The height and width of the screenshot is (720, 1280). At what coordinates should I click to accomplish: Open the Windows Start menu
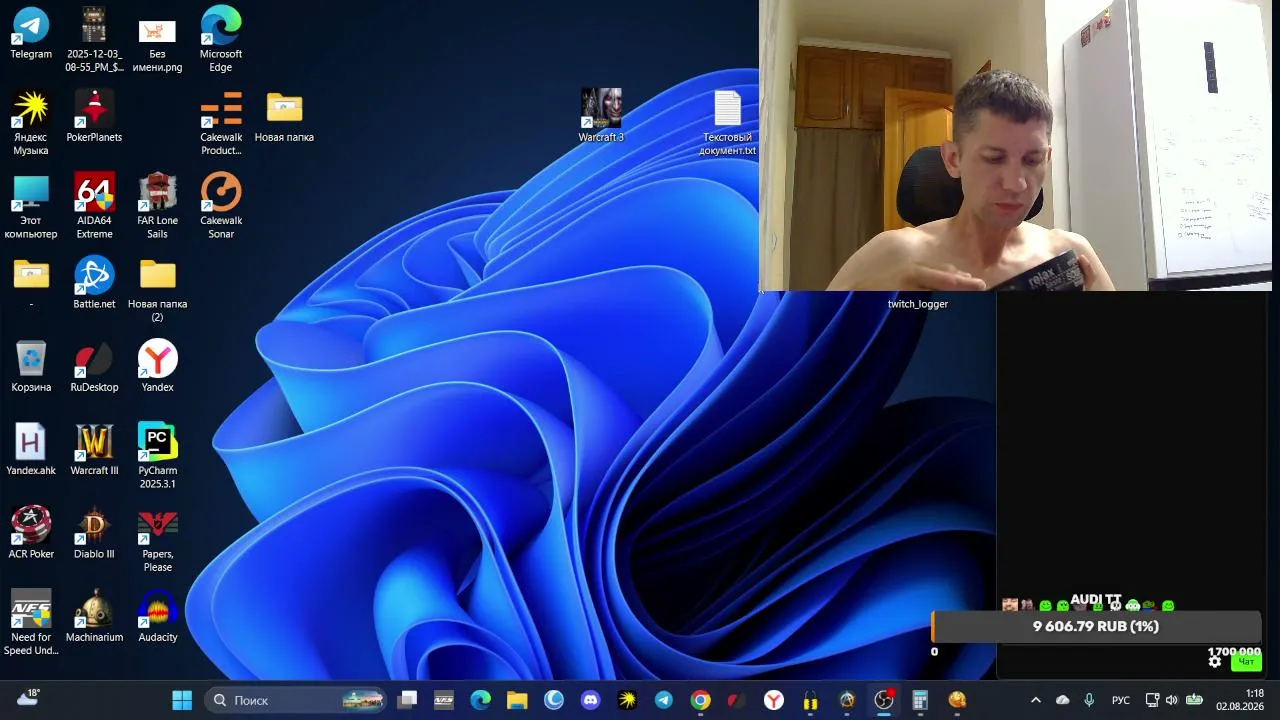pos(182,700)
